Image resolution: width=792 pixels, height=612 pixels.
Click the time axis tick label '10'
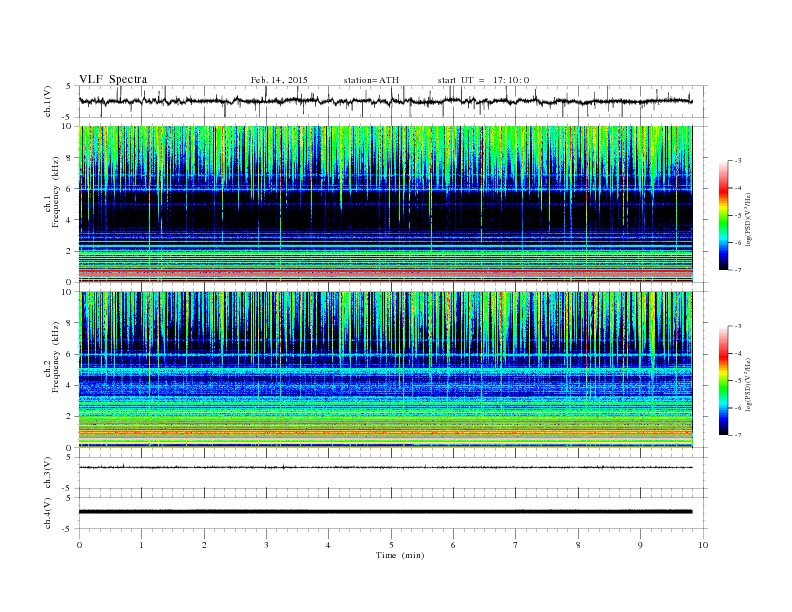pos(703,545)
